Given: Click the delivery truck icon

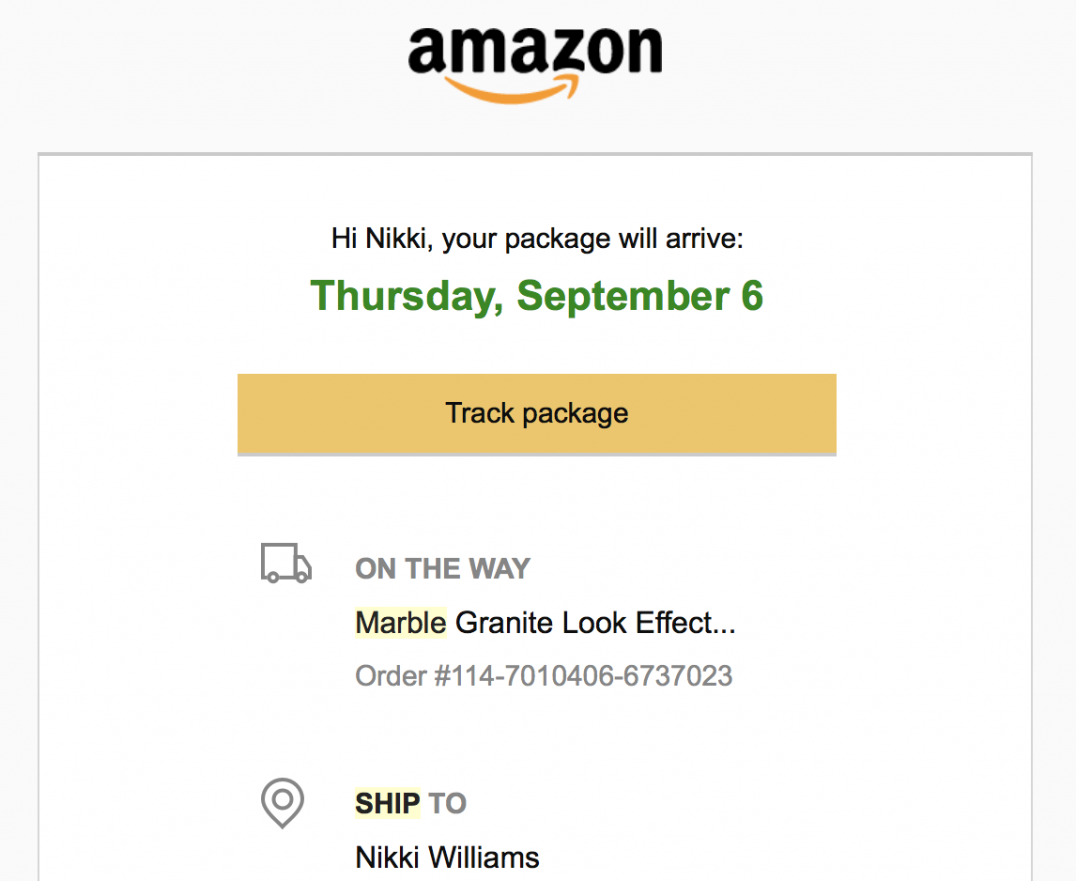Looking at the screenshot, I should (285, 564).
